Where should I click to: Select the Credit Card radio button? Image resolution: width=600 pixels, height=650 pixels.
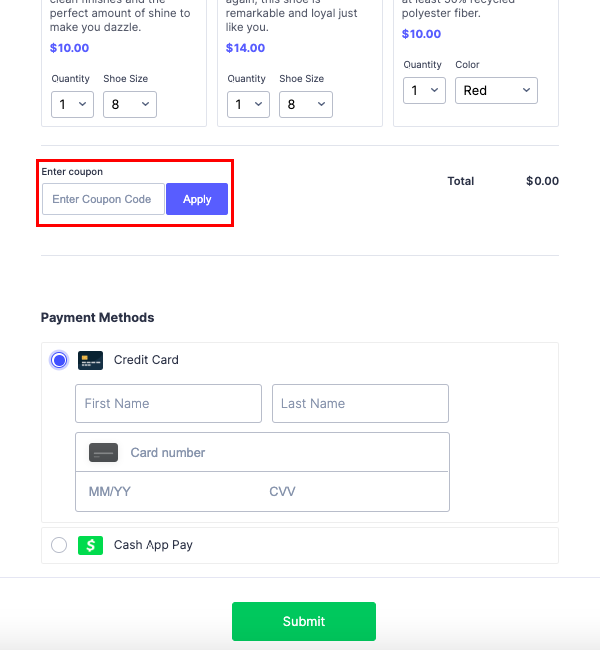tap(59, 360)
